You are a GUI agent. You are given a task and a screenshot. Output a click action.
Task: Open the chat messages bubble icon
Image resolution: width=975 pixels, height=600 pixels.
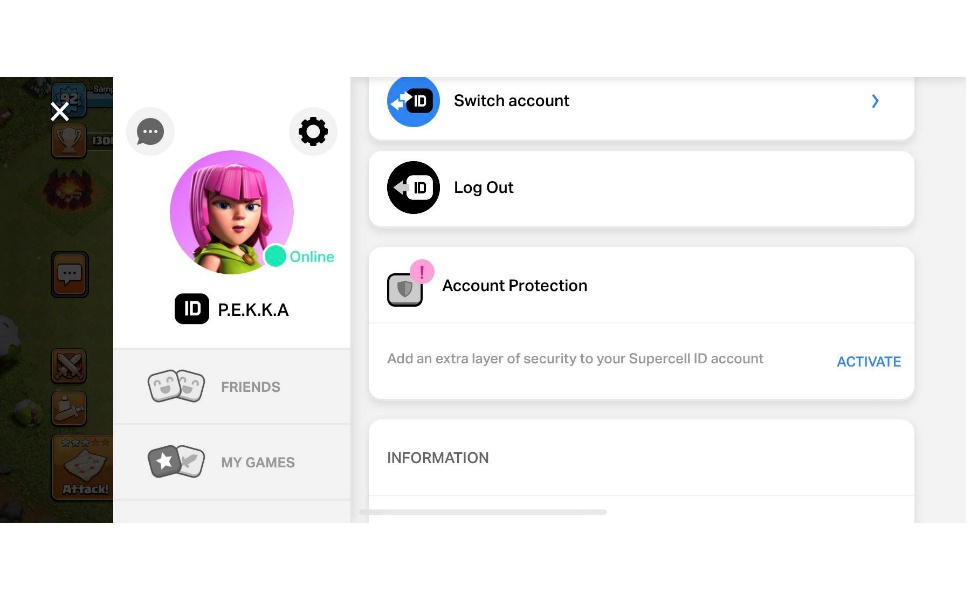(150, 132)
